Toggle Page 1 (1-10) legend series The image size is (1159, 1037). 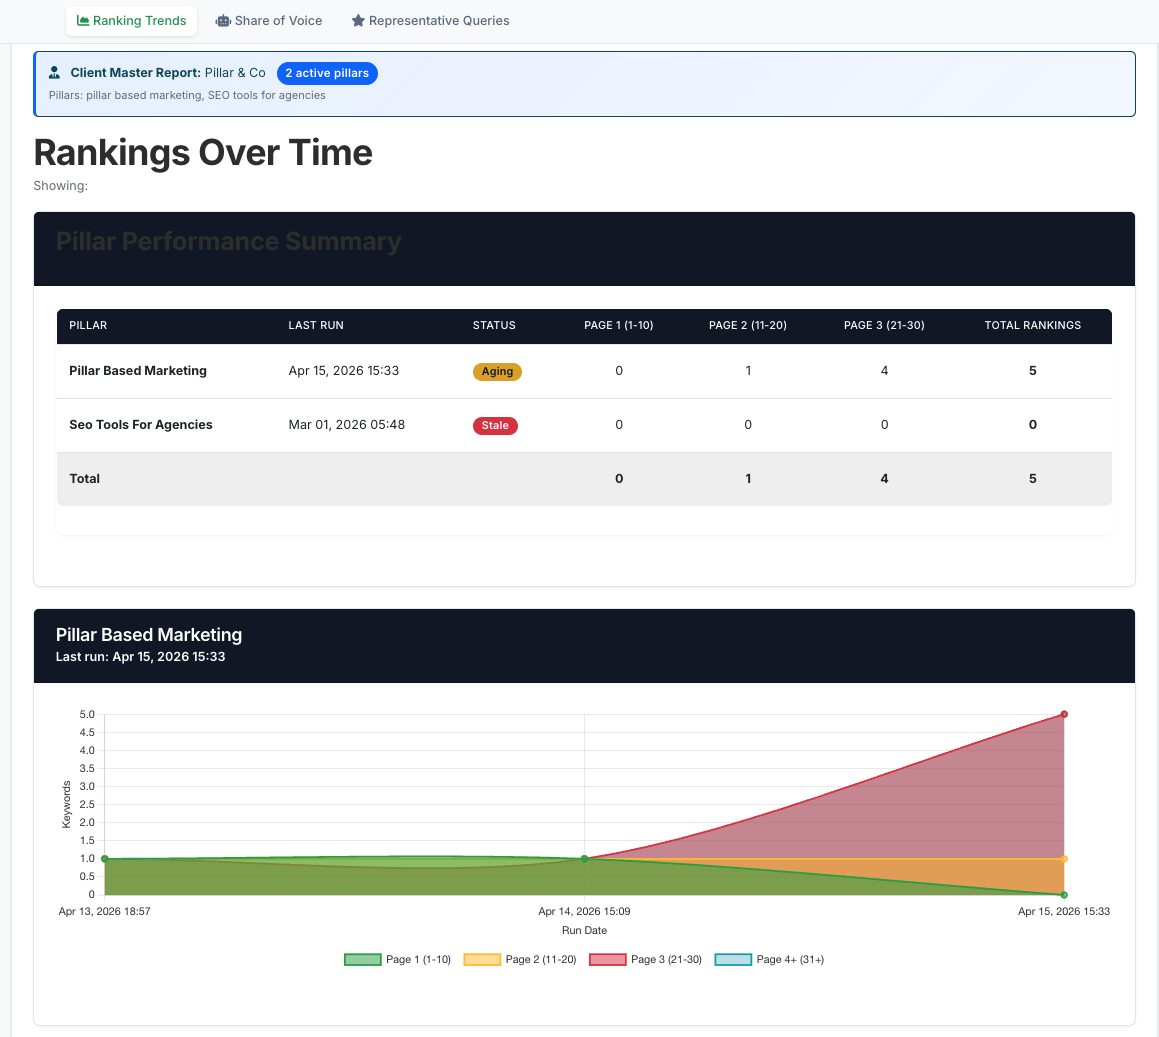[x=398, y=959]
